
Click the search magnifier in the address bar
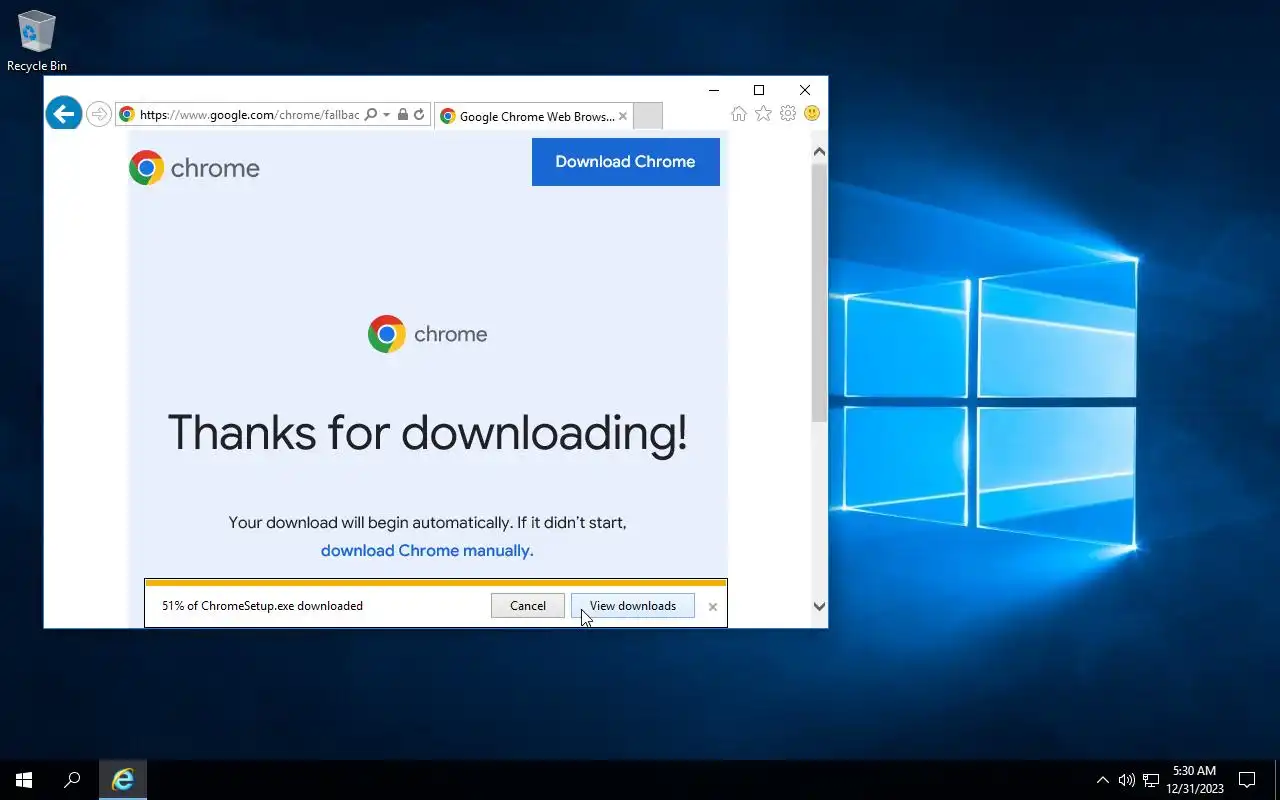point(371,115)
